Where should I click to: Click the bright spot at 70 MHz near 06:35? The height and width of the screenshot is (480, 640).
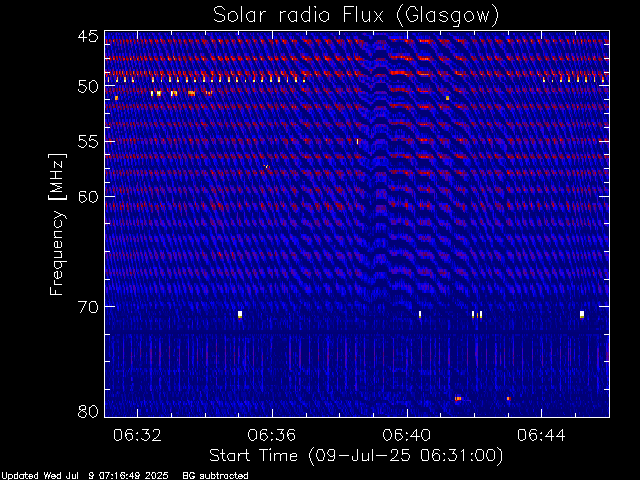(240, 314)
